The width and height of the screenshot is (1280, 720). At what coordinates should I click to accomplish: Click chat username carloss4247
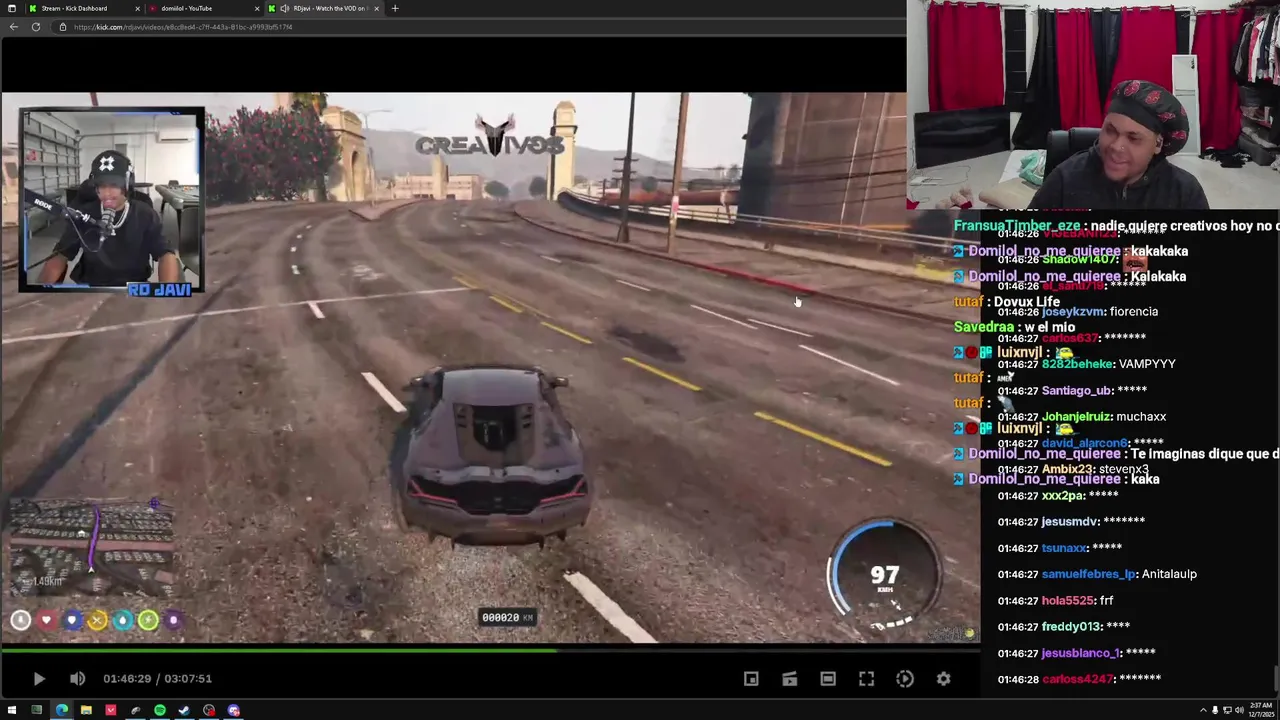tap(1077, 679)
